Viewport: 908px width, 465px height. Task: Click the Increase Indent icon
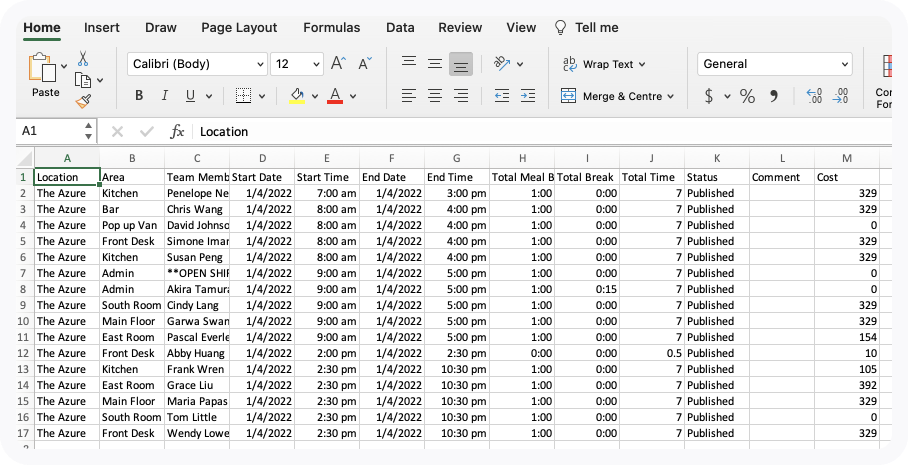tap(527, 96)
